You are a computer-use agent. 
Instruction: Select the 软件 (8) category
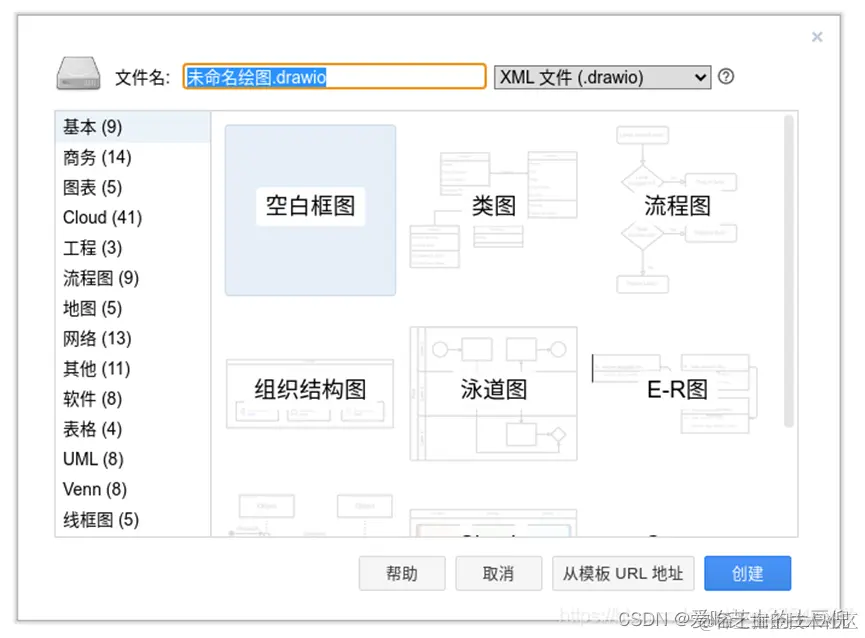pyautogui.click(x=132, y=399)
